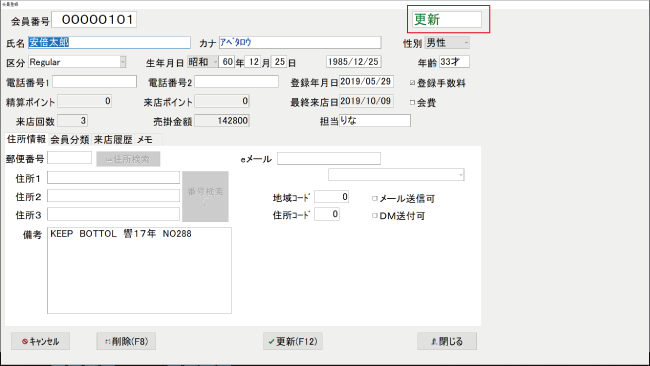Click the 最終来店日 date field
The width and height of the screenshot is (650, 366).
(366, 101)
